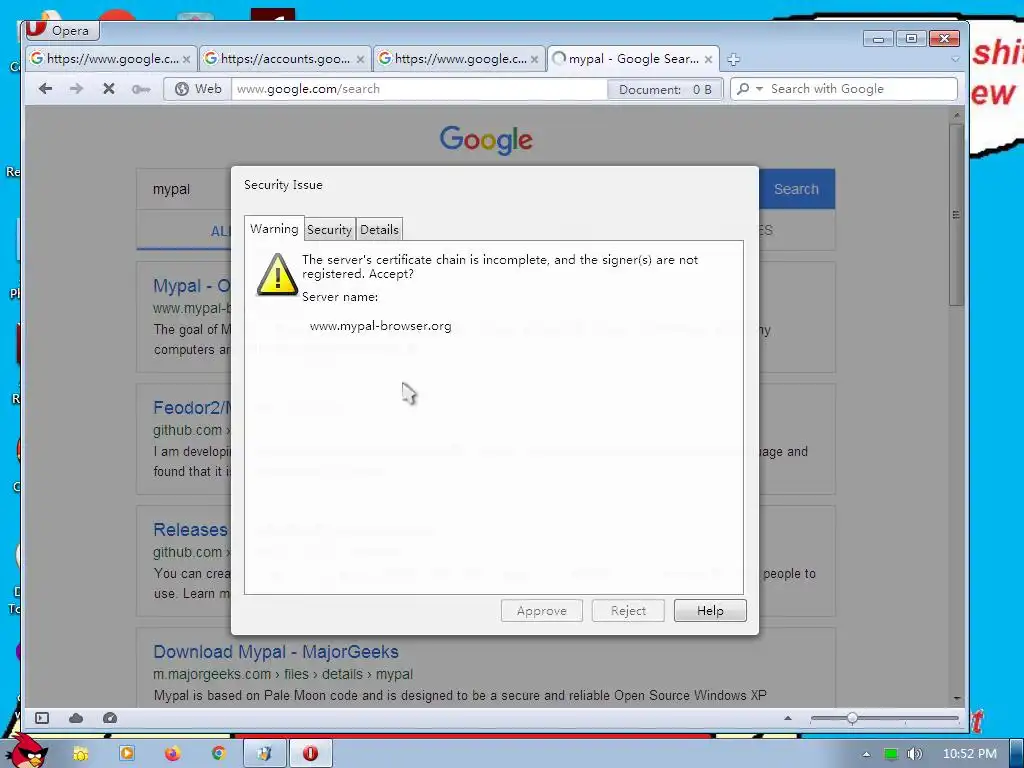Close the https://accounts.goo... tab

tap(360, 59)
